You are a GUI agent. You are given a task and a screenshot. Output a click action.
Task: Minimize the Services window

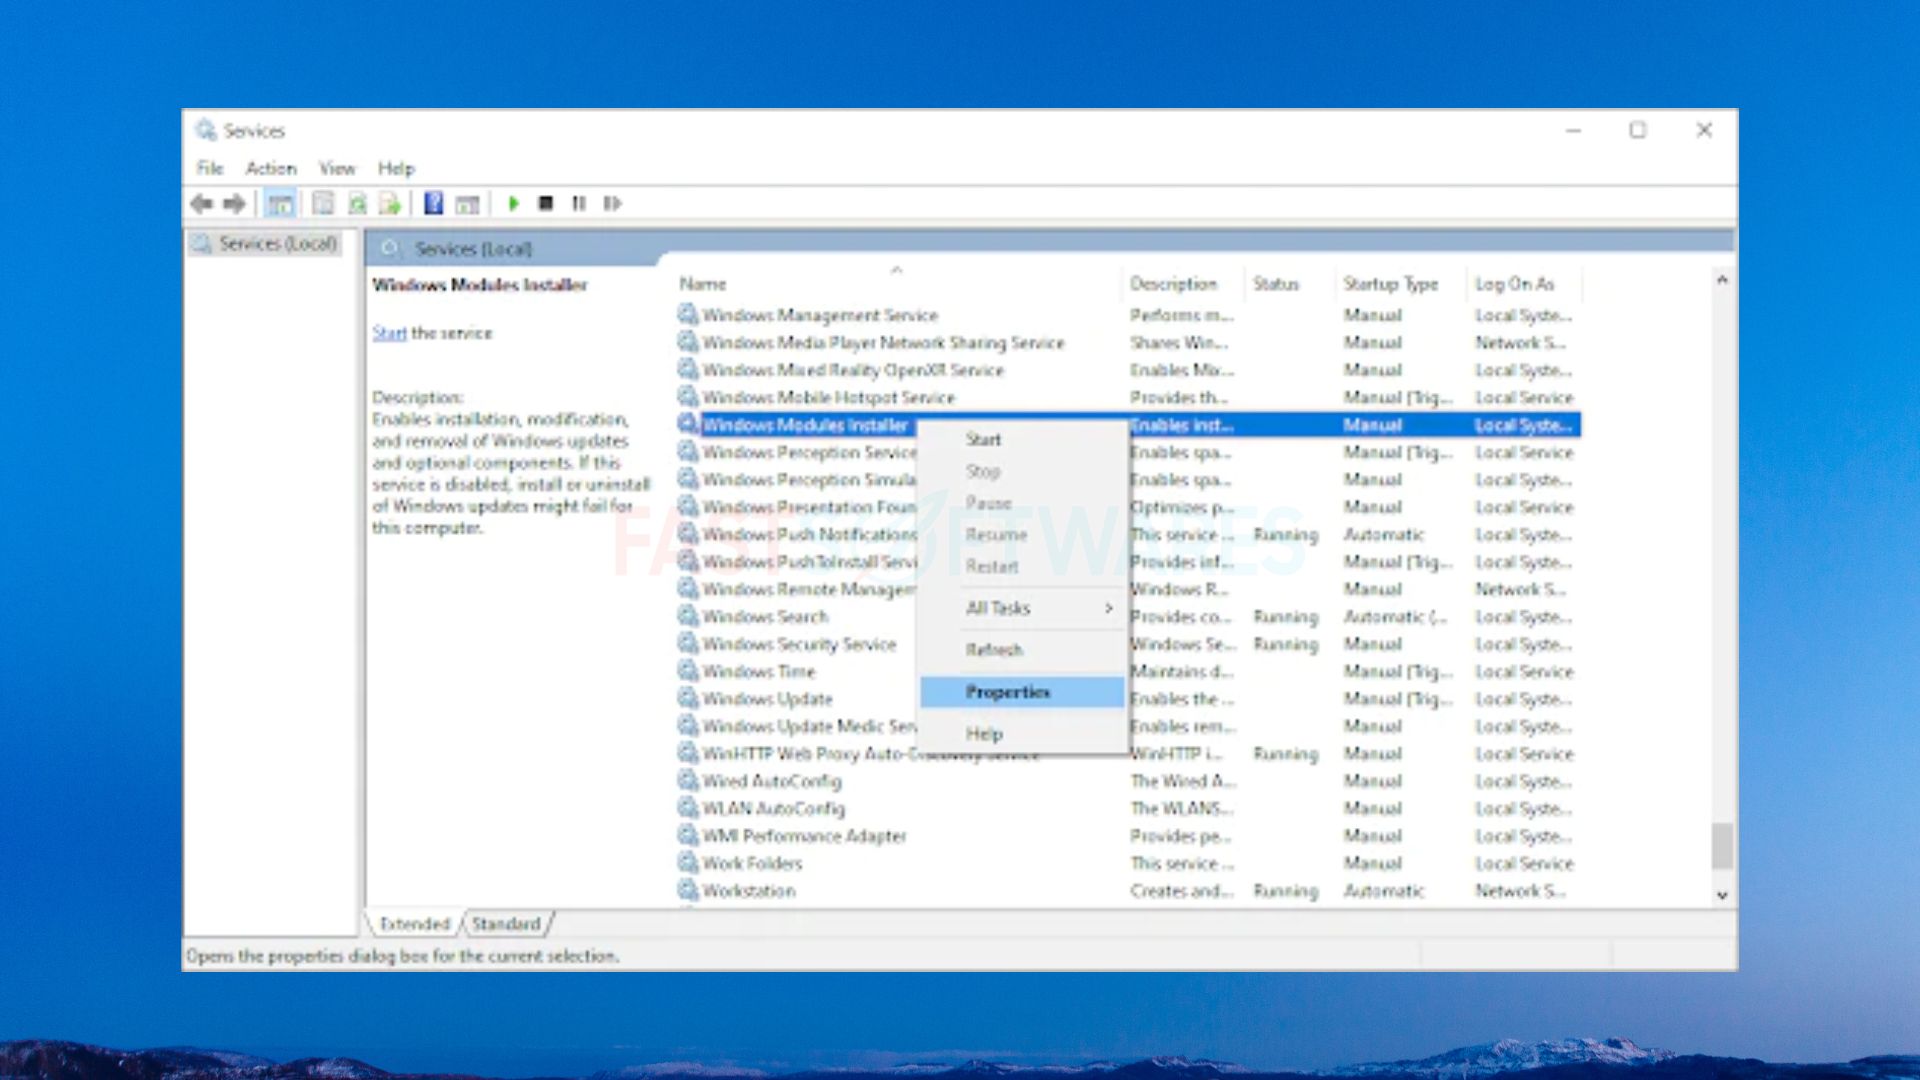click(1574, 130)
